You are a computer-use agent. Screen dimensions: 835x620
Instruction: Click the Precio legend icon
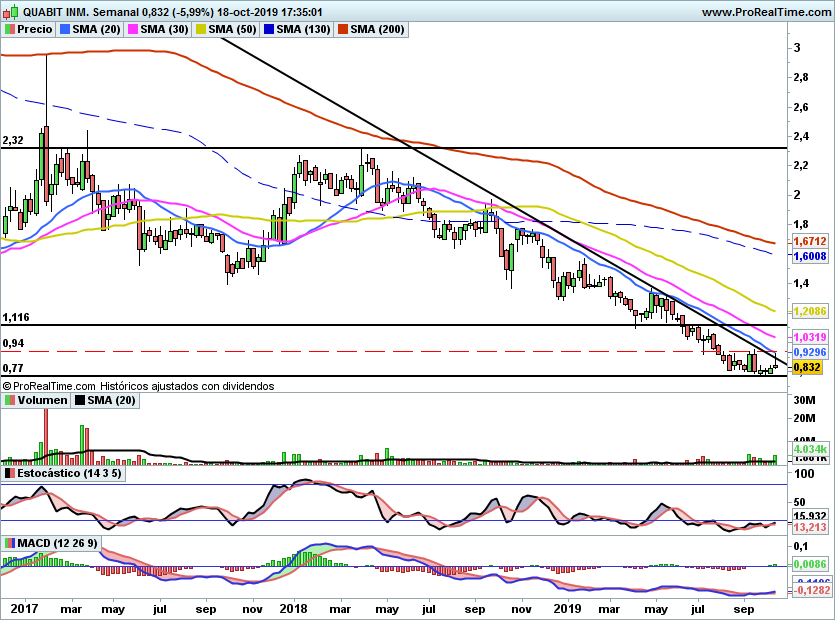point(10,29)
